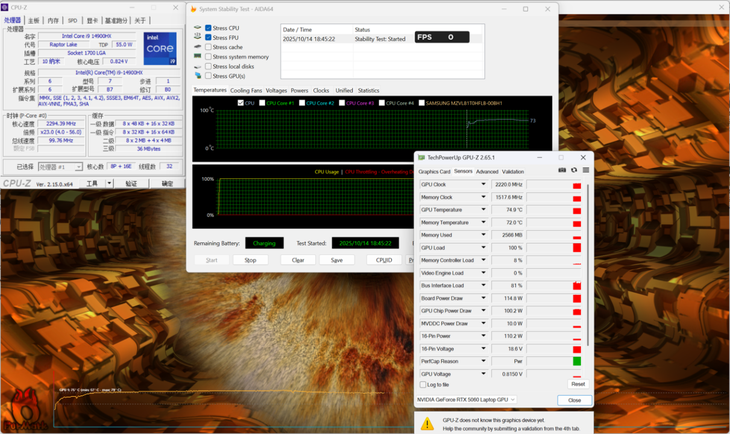Click CPU-Z title bar app icon
Viewport: 730px width, 434px height.
tap(6, 7)
